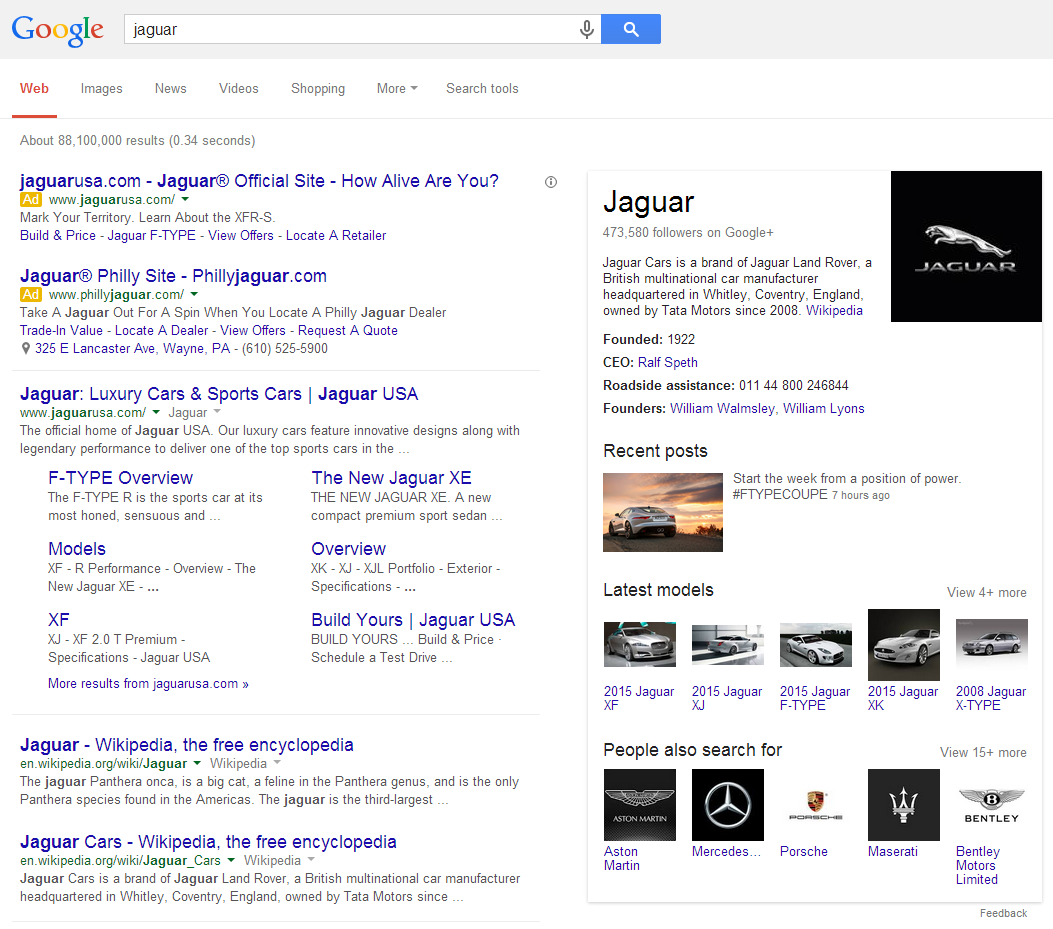This screenshot has height=929, width=1053.
Task: Open the XF sitelink heading
Action: click(58, 619)
